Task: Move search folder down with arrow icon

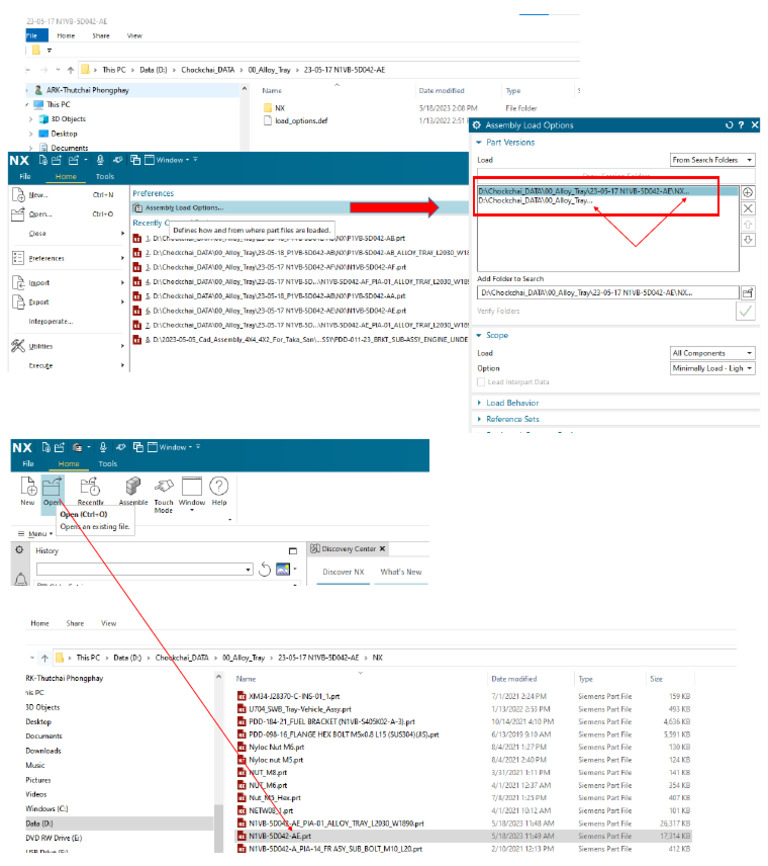Action: (x=748, y=240)
